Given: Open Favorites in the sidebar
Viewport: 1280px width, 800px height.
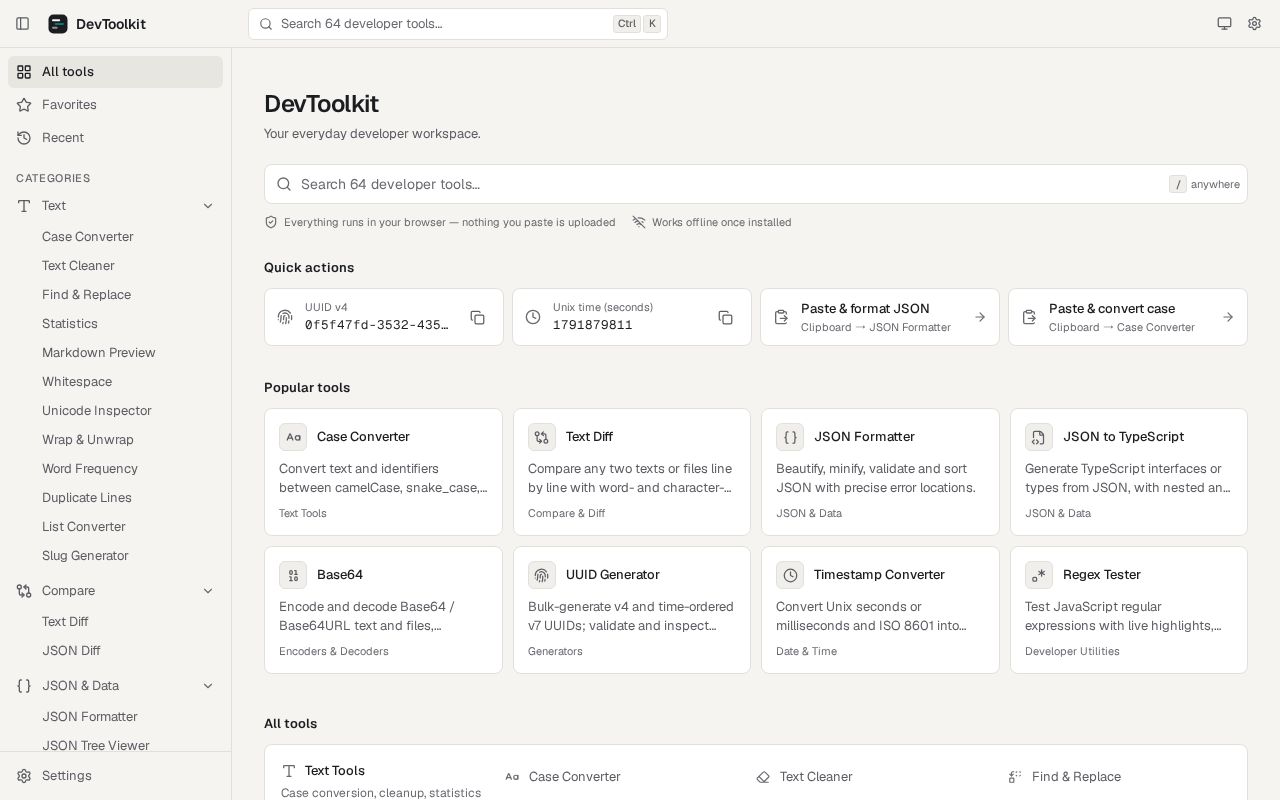Looking at the screenshot, I should pyautogui.click(x=115, y=105).
